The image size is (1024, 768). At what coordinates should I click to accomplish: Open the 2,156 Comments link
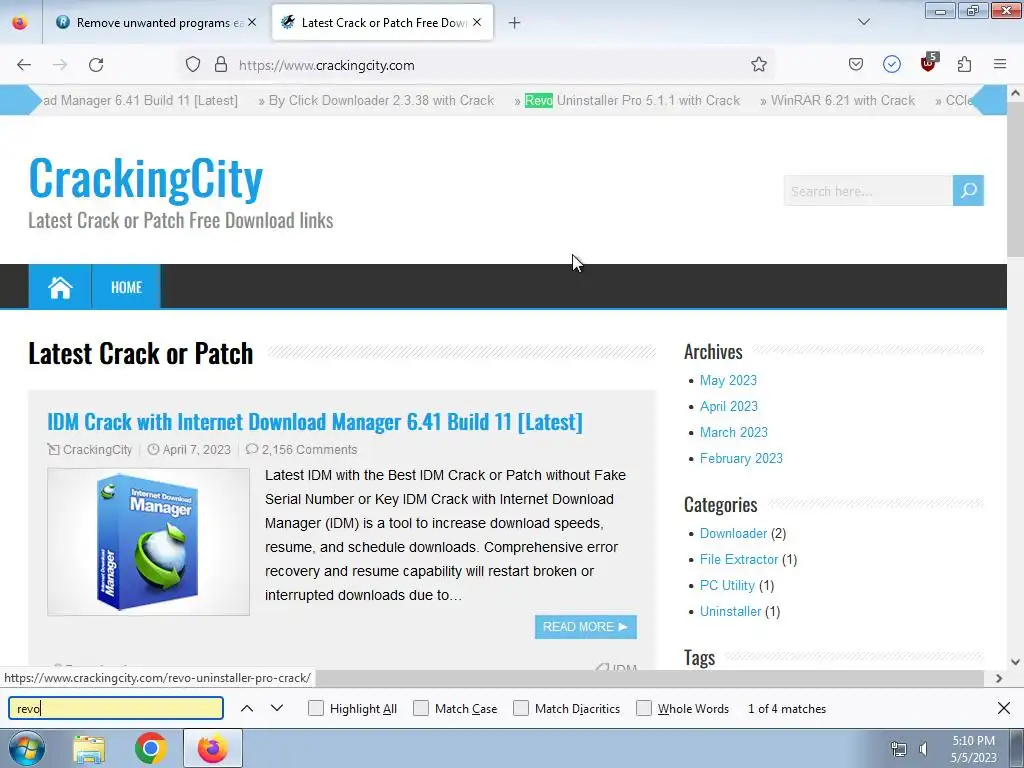pyautogui.click(x=310, y=449)
